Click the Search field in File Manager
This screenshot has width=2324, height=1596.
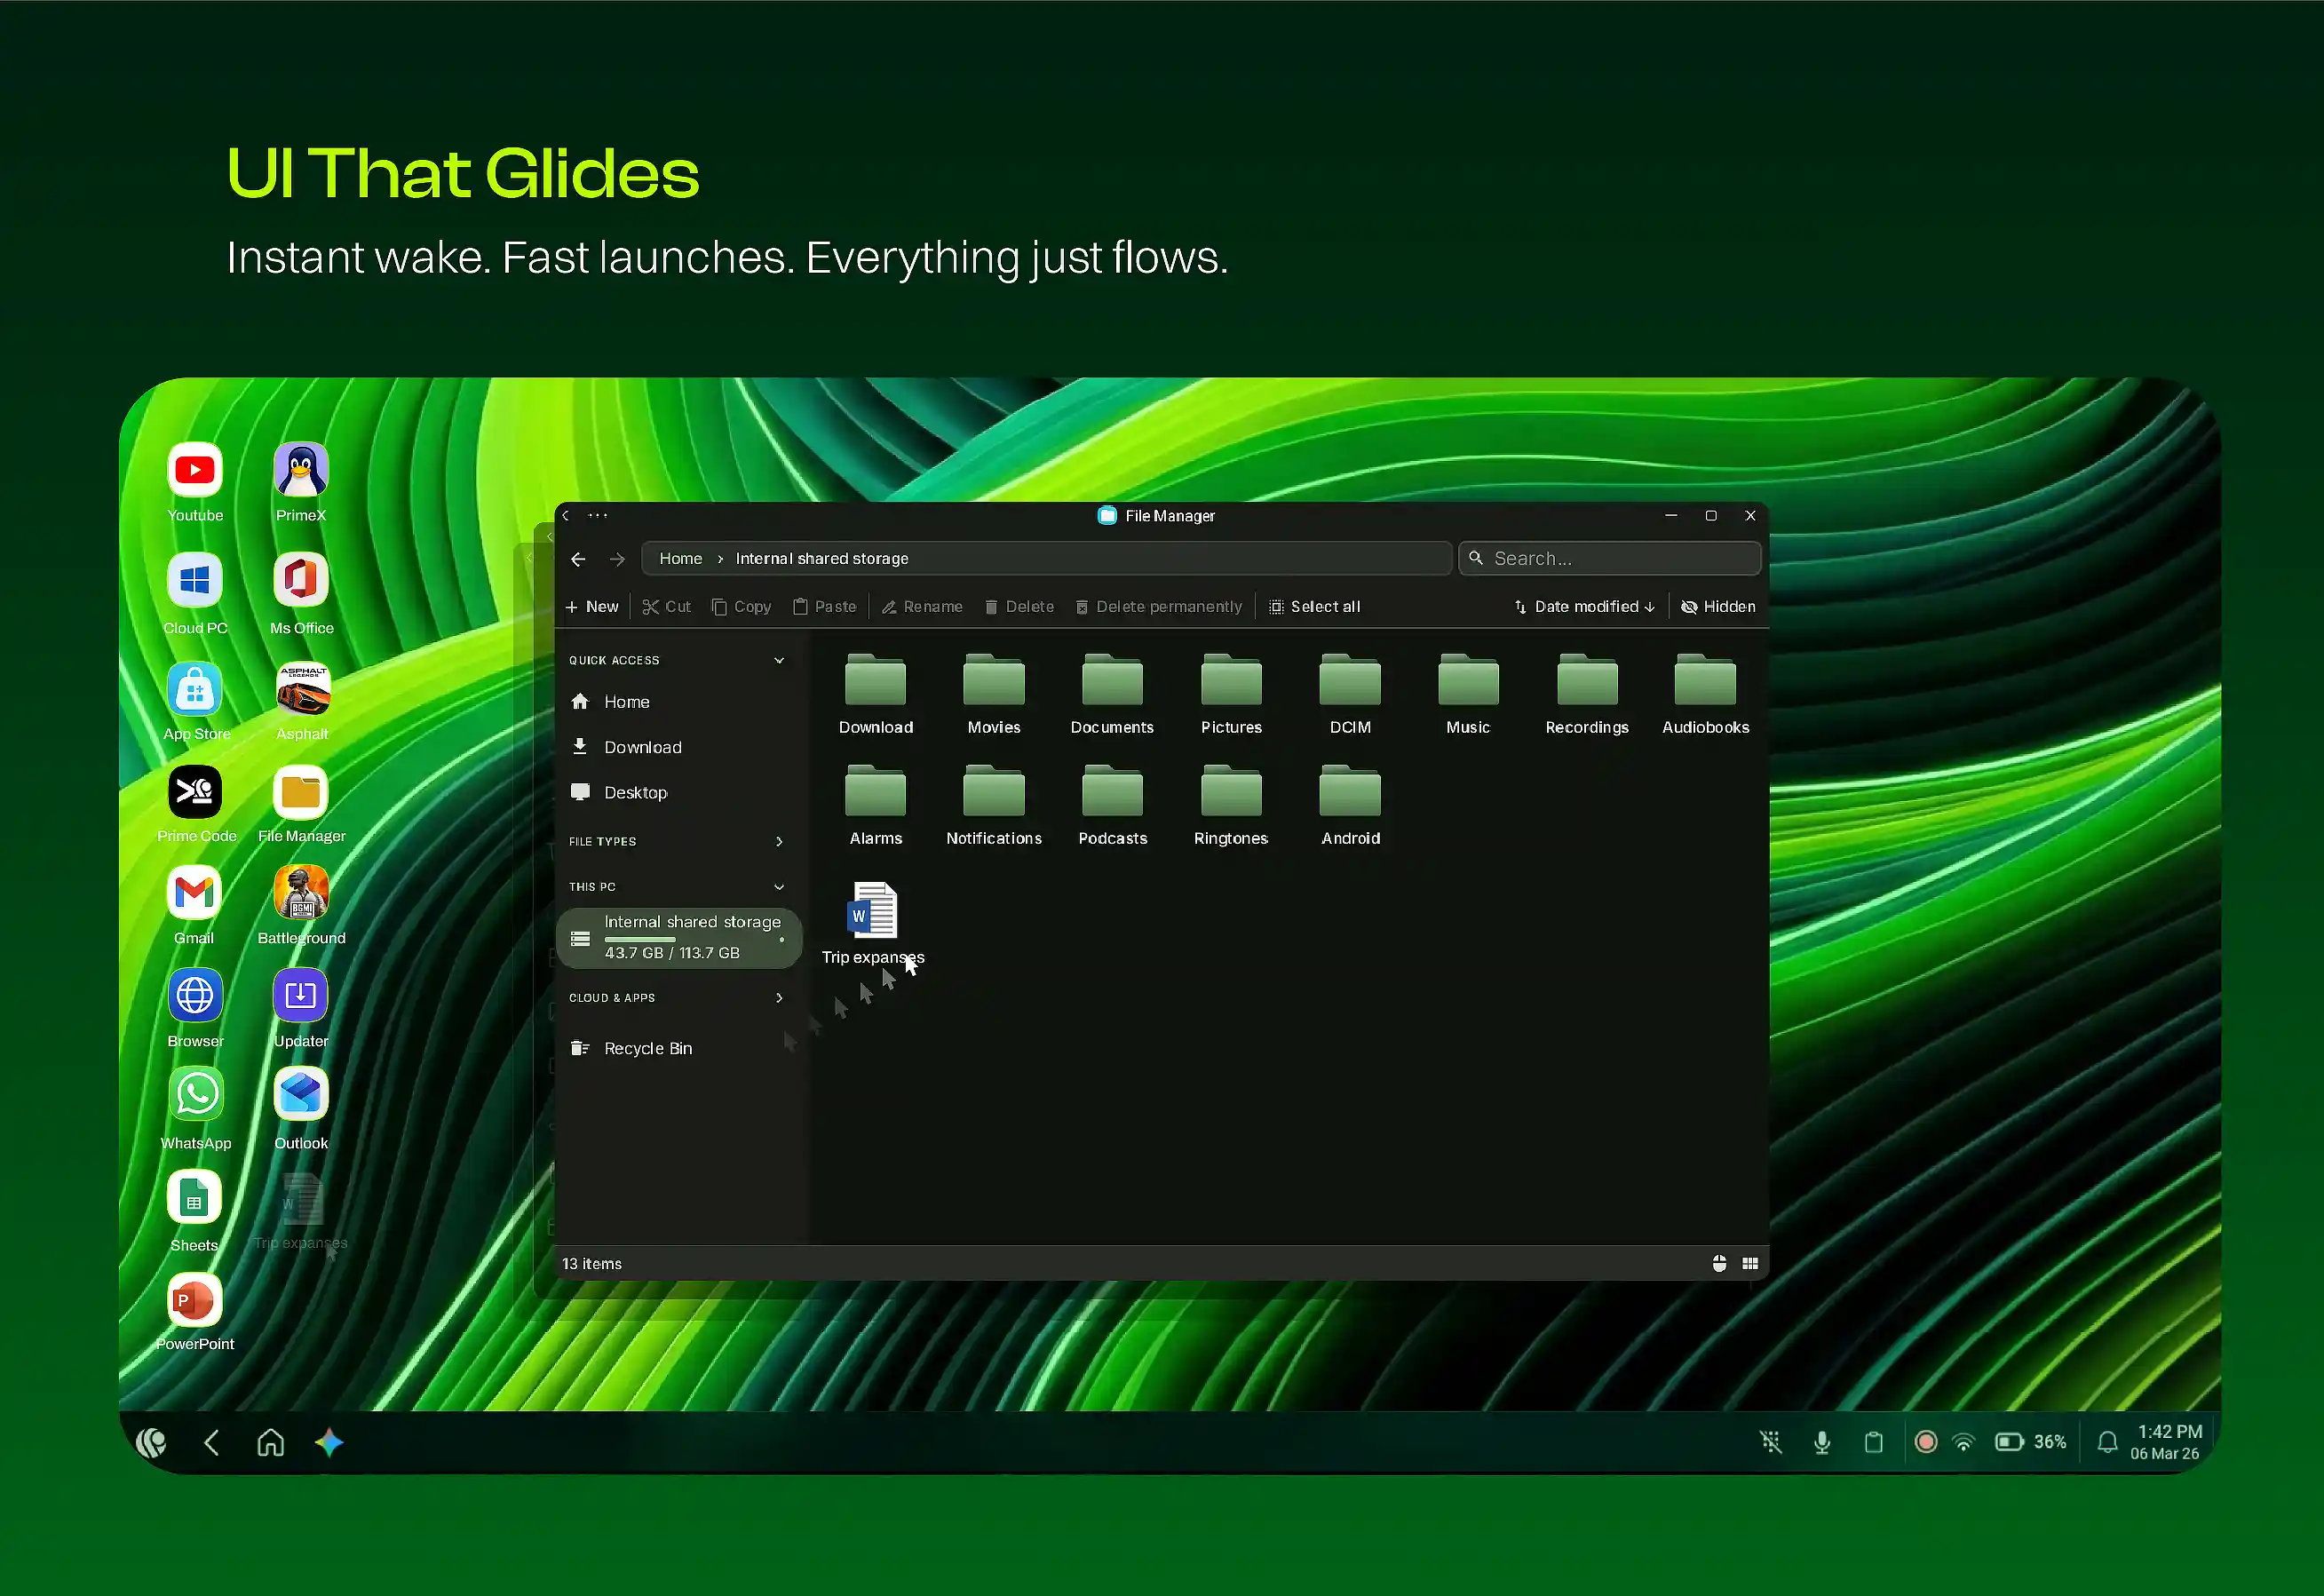(1610, 559)
